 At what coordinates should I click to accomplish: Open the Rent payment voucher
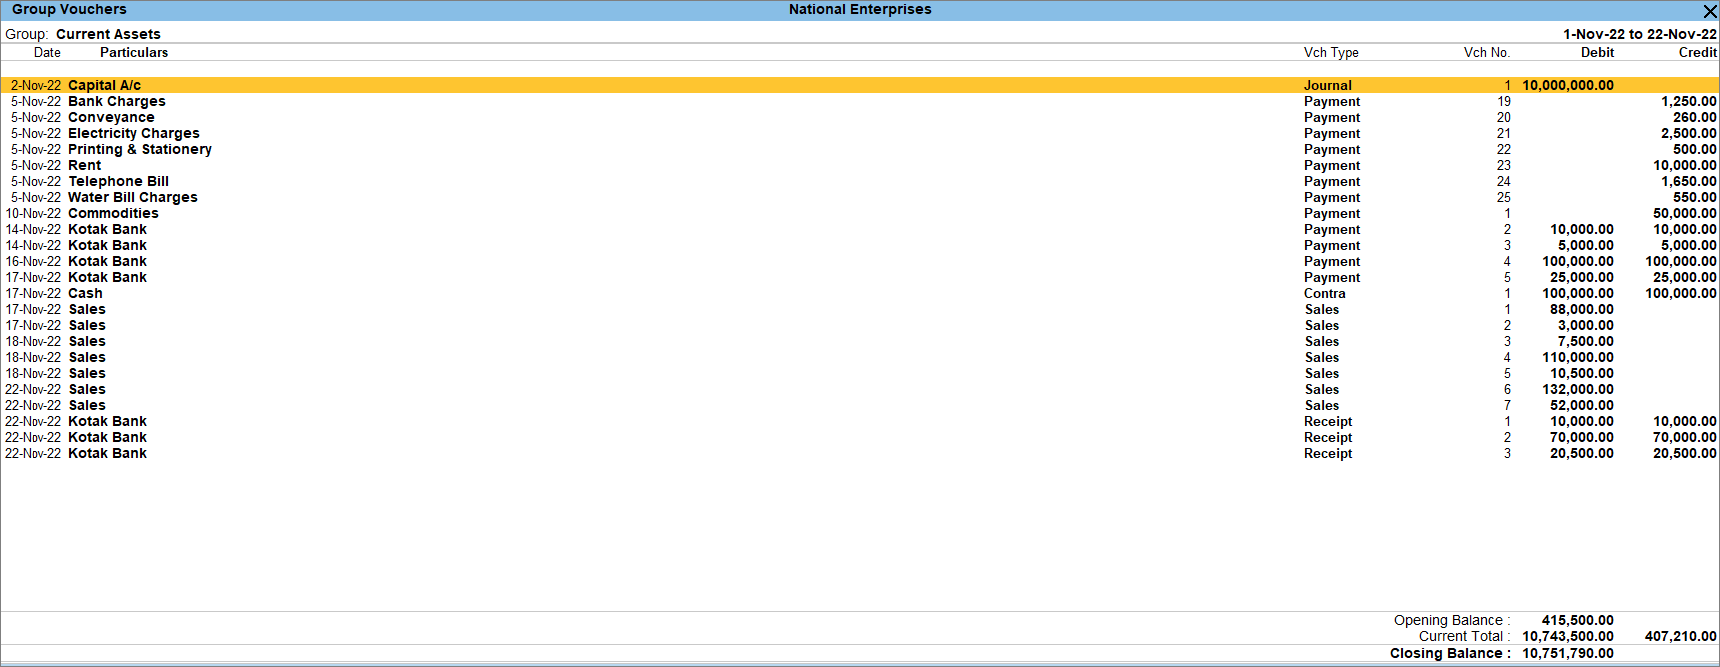860,165
